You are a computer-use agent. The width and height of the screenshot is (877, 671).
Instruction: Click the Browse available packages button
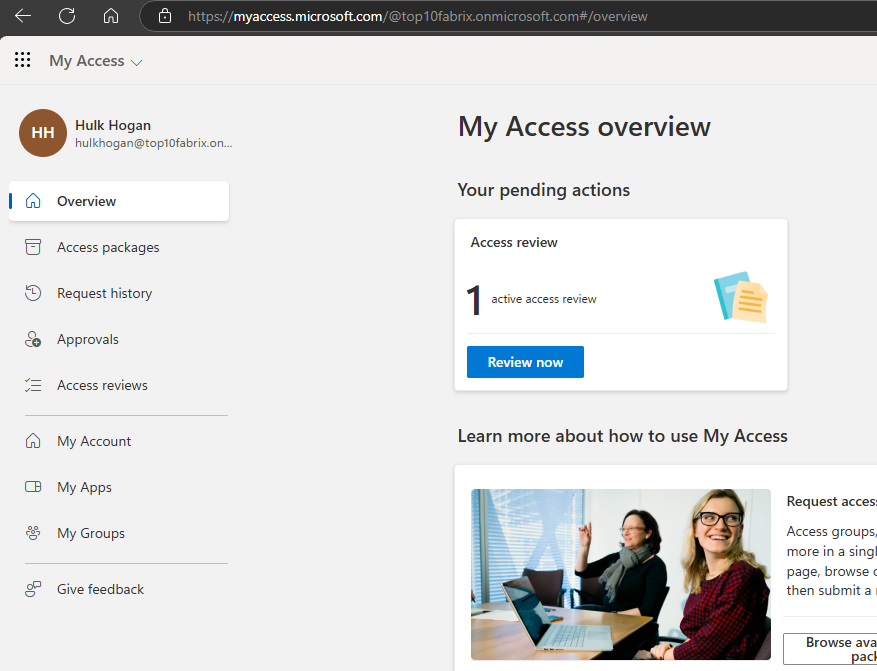[830, 649]
